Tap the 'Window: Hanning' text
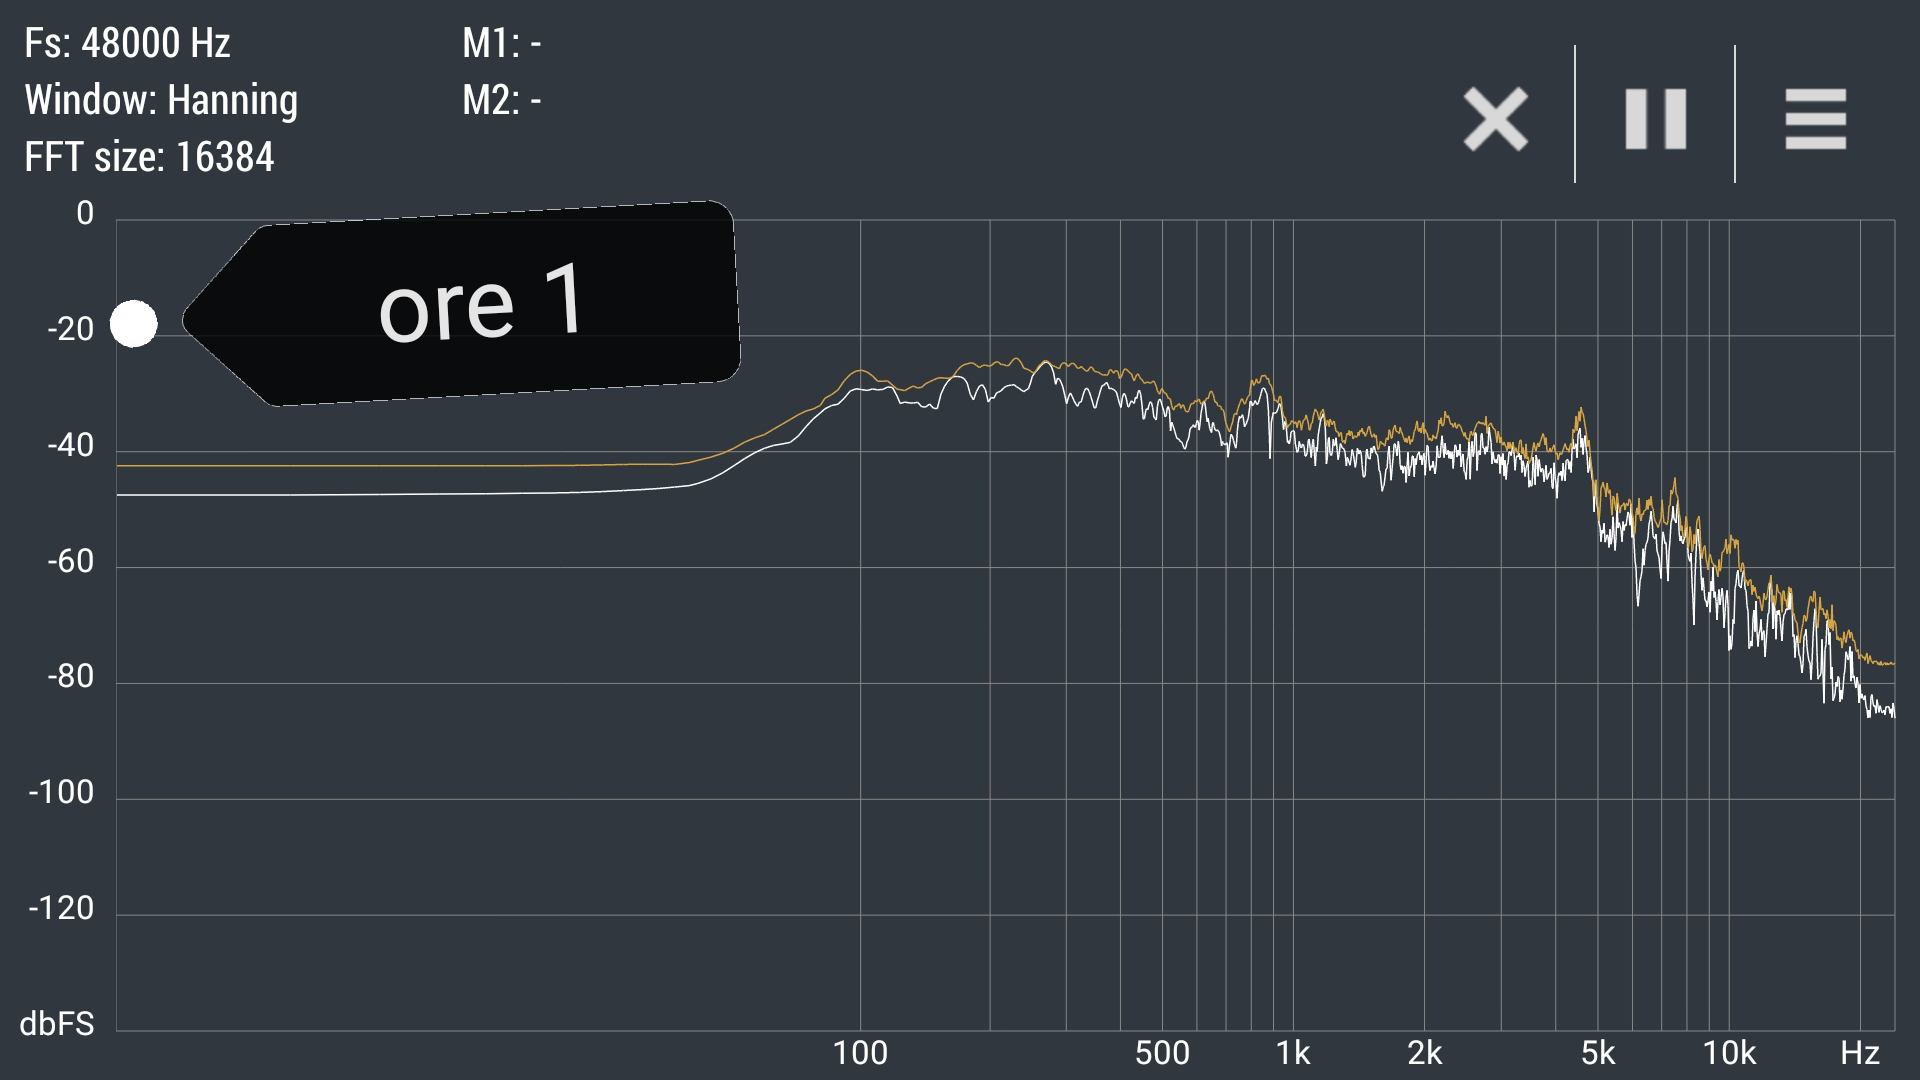The width and height of the screenshot is (1920, 1080). tap(161, 100)
